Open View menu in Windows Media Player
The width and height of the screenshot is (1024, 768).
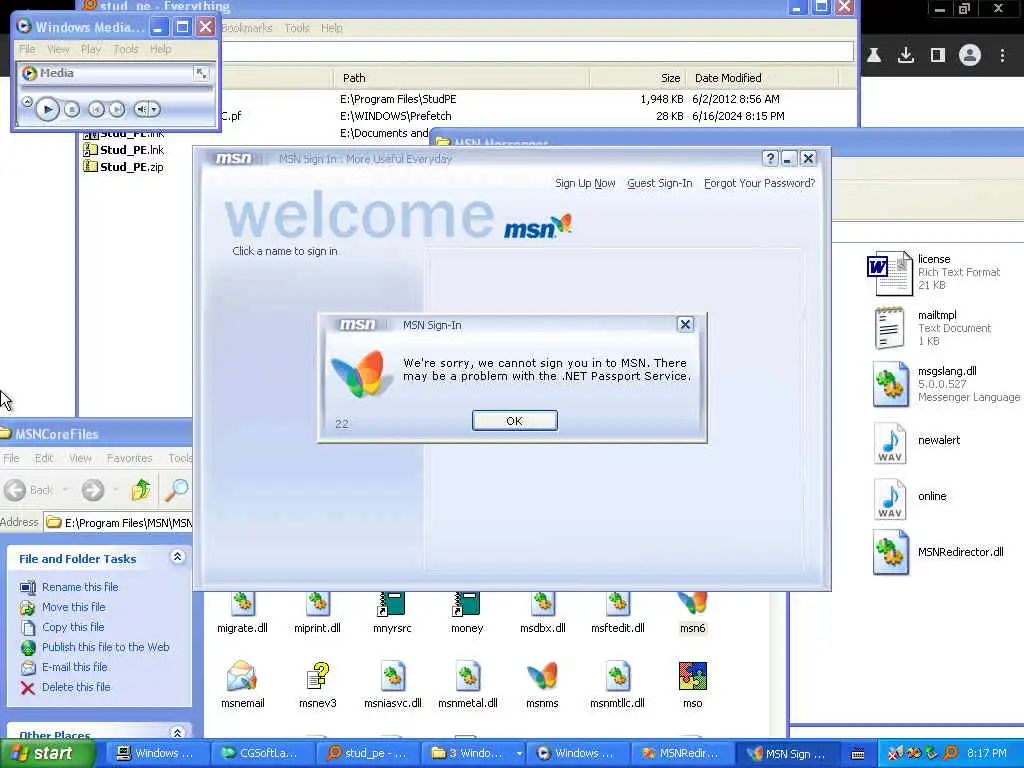[58, 49]
